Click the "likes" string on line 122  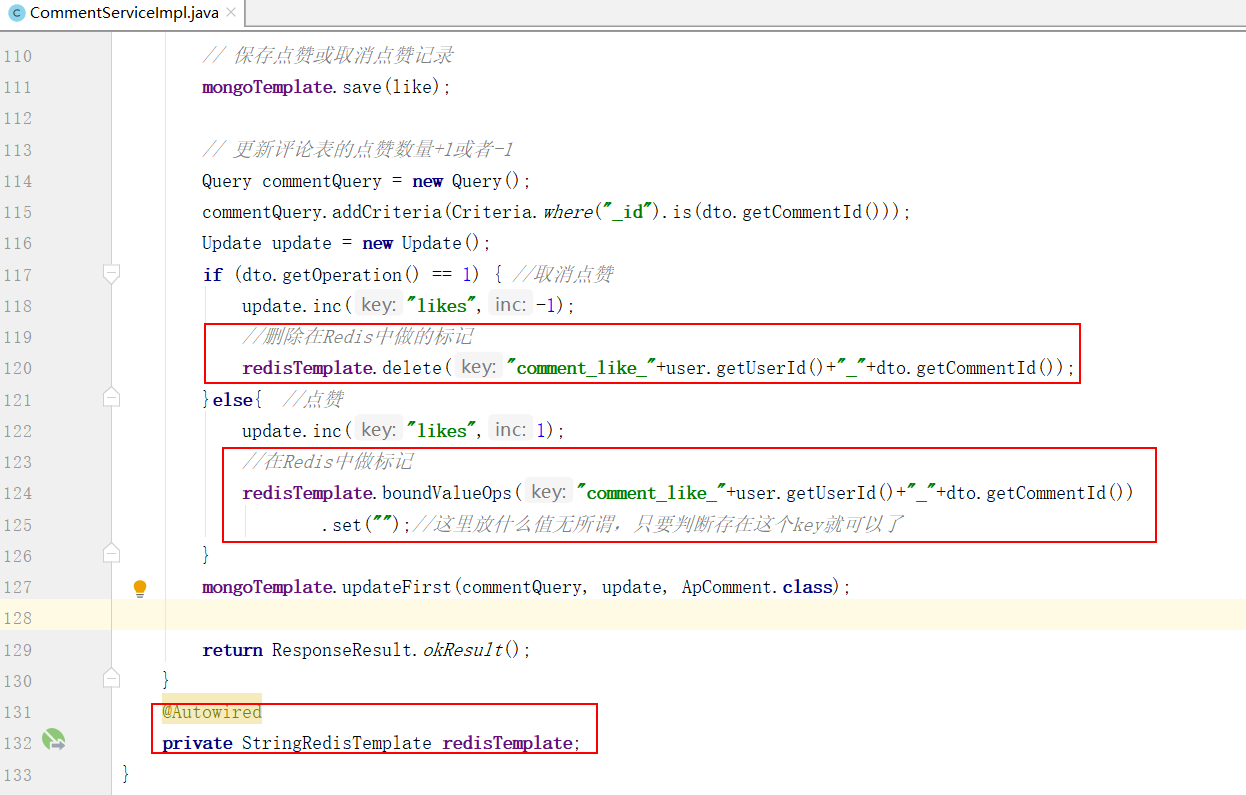click(x=441, y=430)
